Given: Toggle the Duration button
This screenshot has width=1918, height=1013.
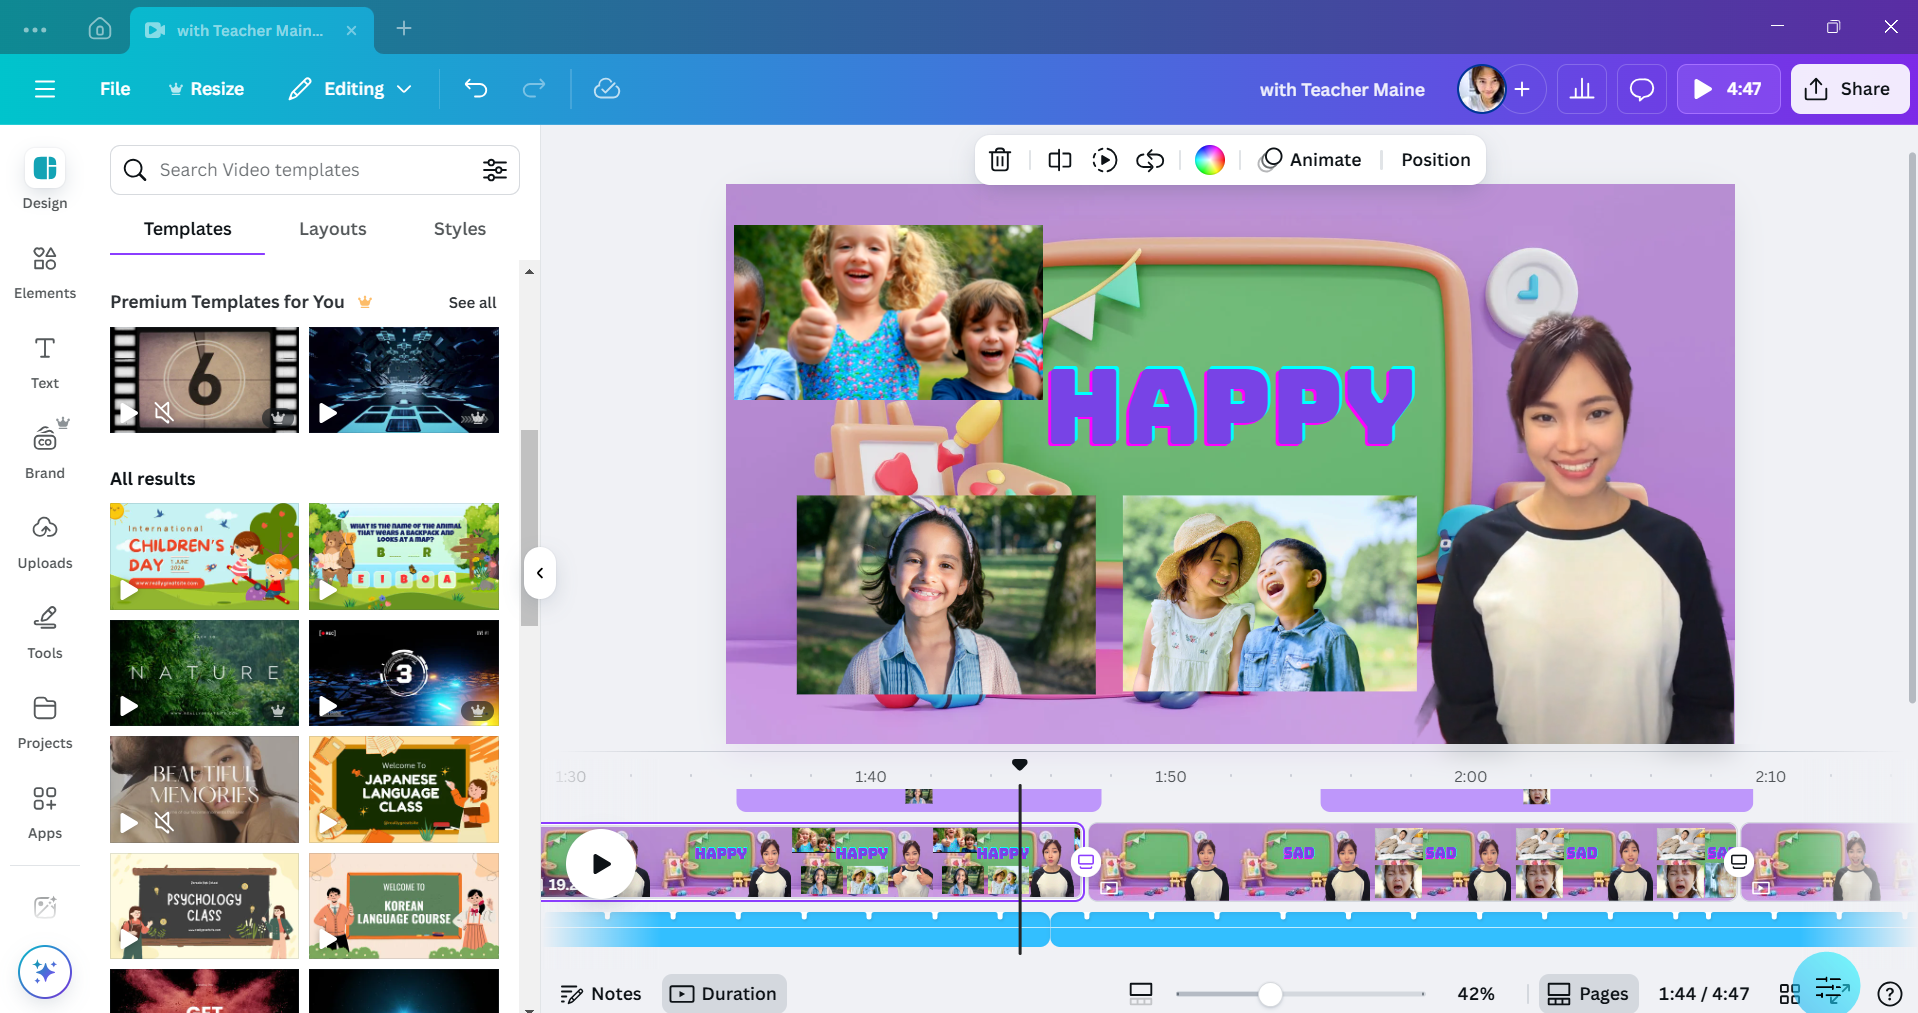Looking at the screenshot, I should click(x=724, y=993).
